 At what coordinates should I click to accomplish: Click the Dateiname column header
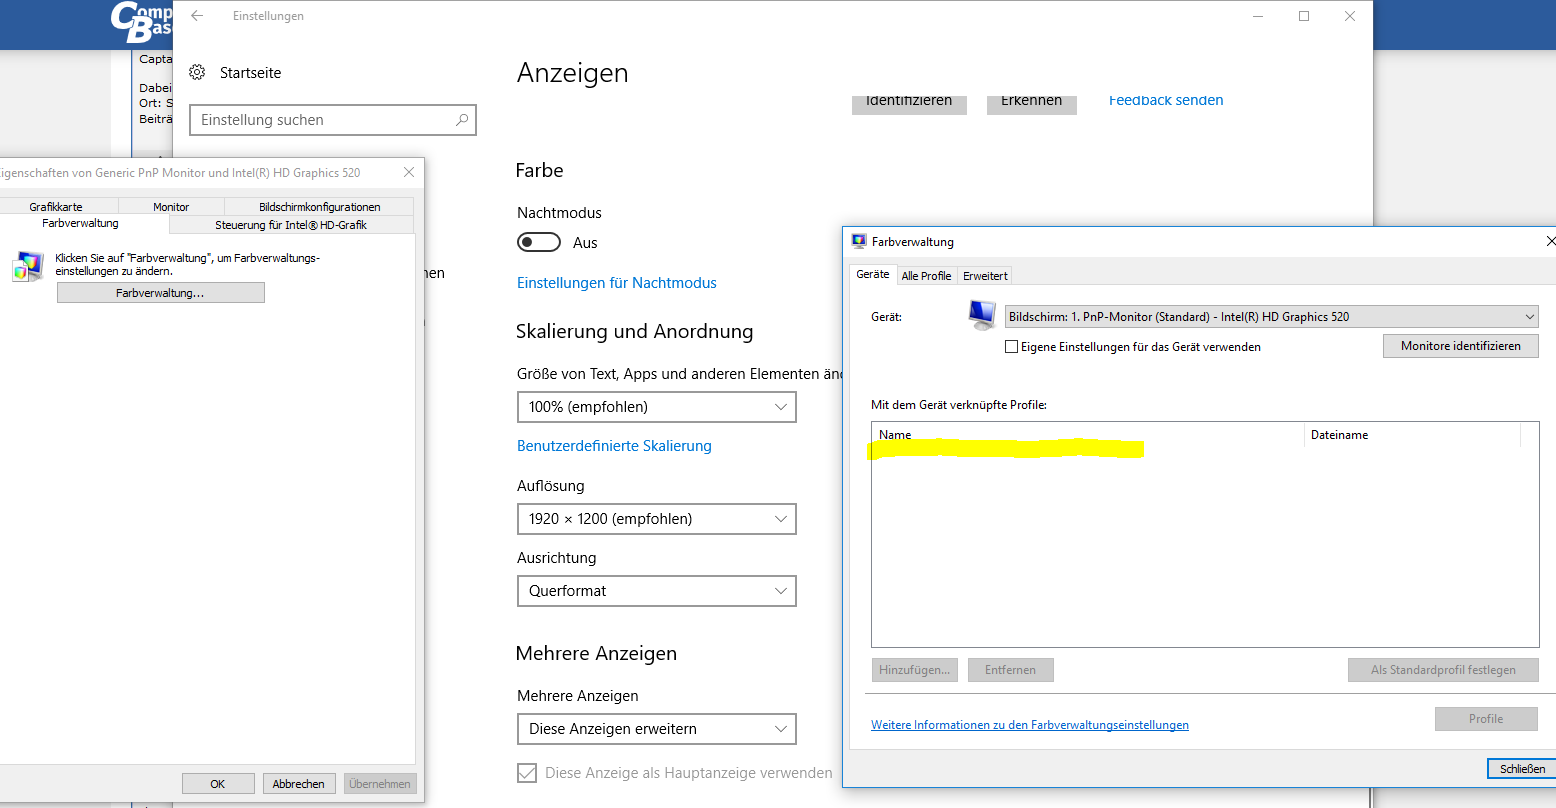(1412, 435)
